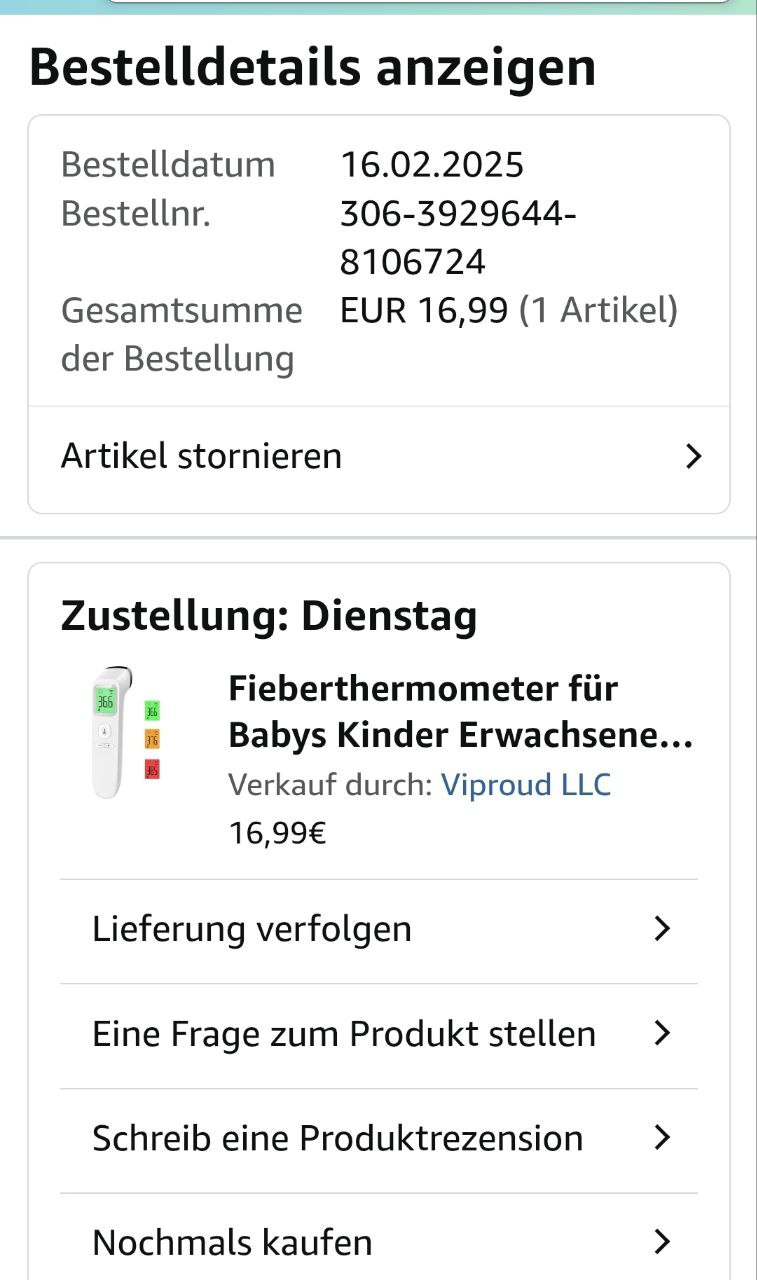Click the order number 306-3929644-8106724
Image resolution: width=757 pixels, height=1280 pixels.
coord(457,238)
